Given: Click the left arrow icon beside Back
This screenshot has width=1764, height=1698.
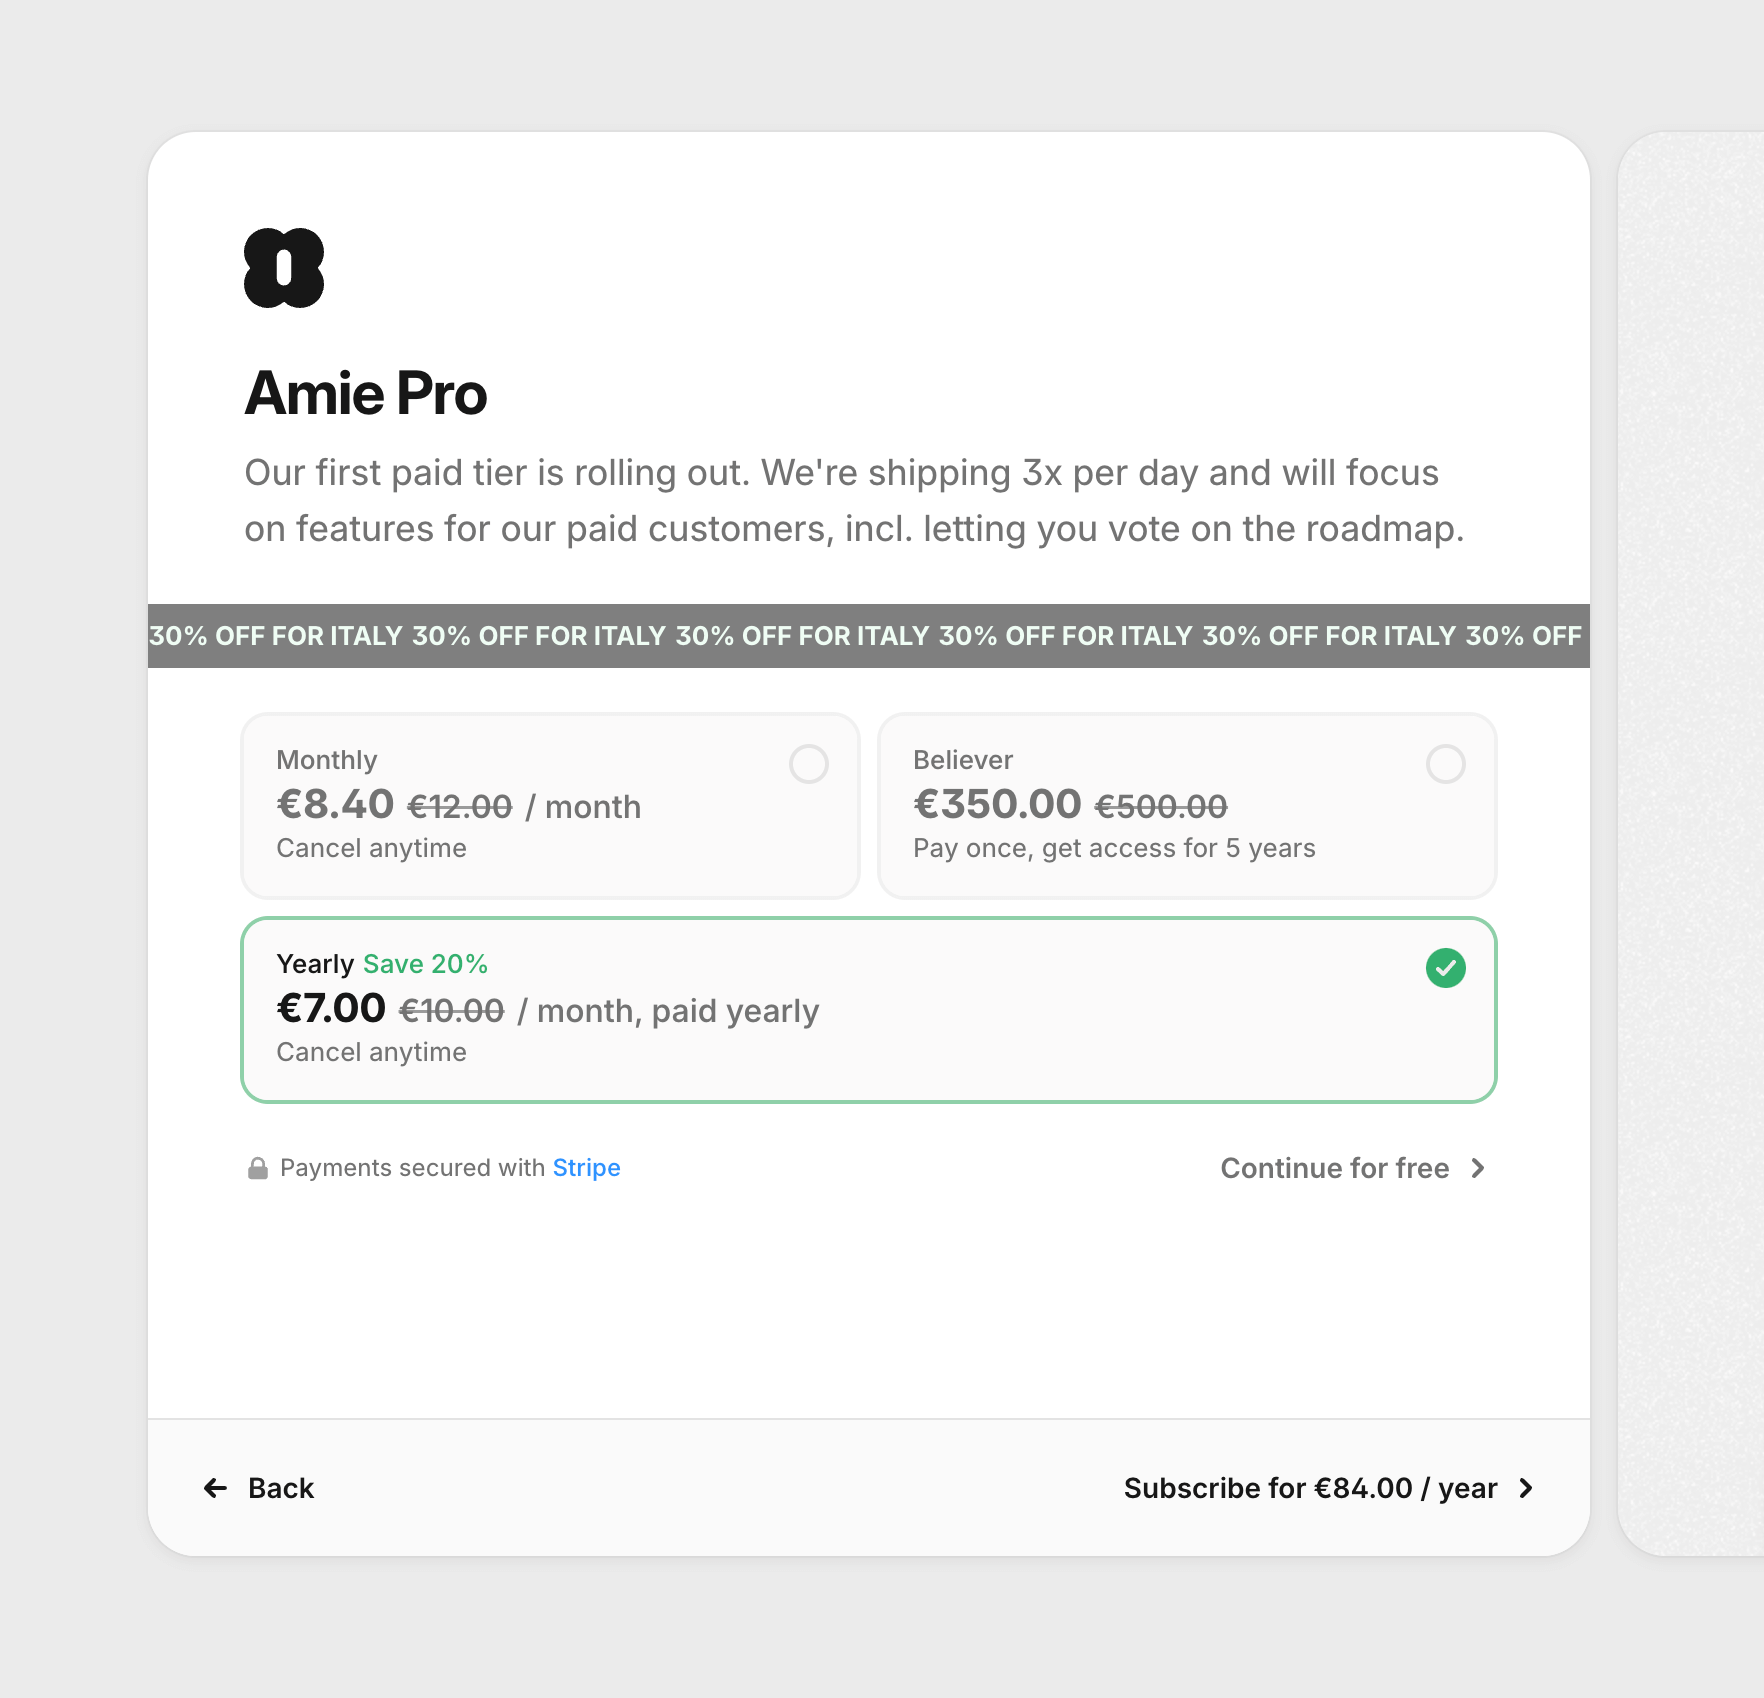Looking at the screenshot, I should (215, 1488).
